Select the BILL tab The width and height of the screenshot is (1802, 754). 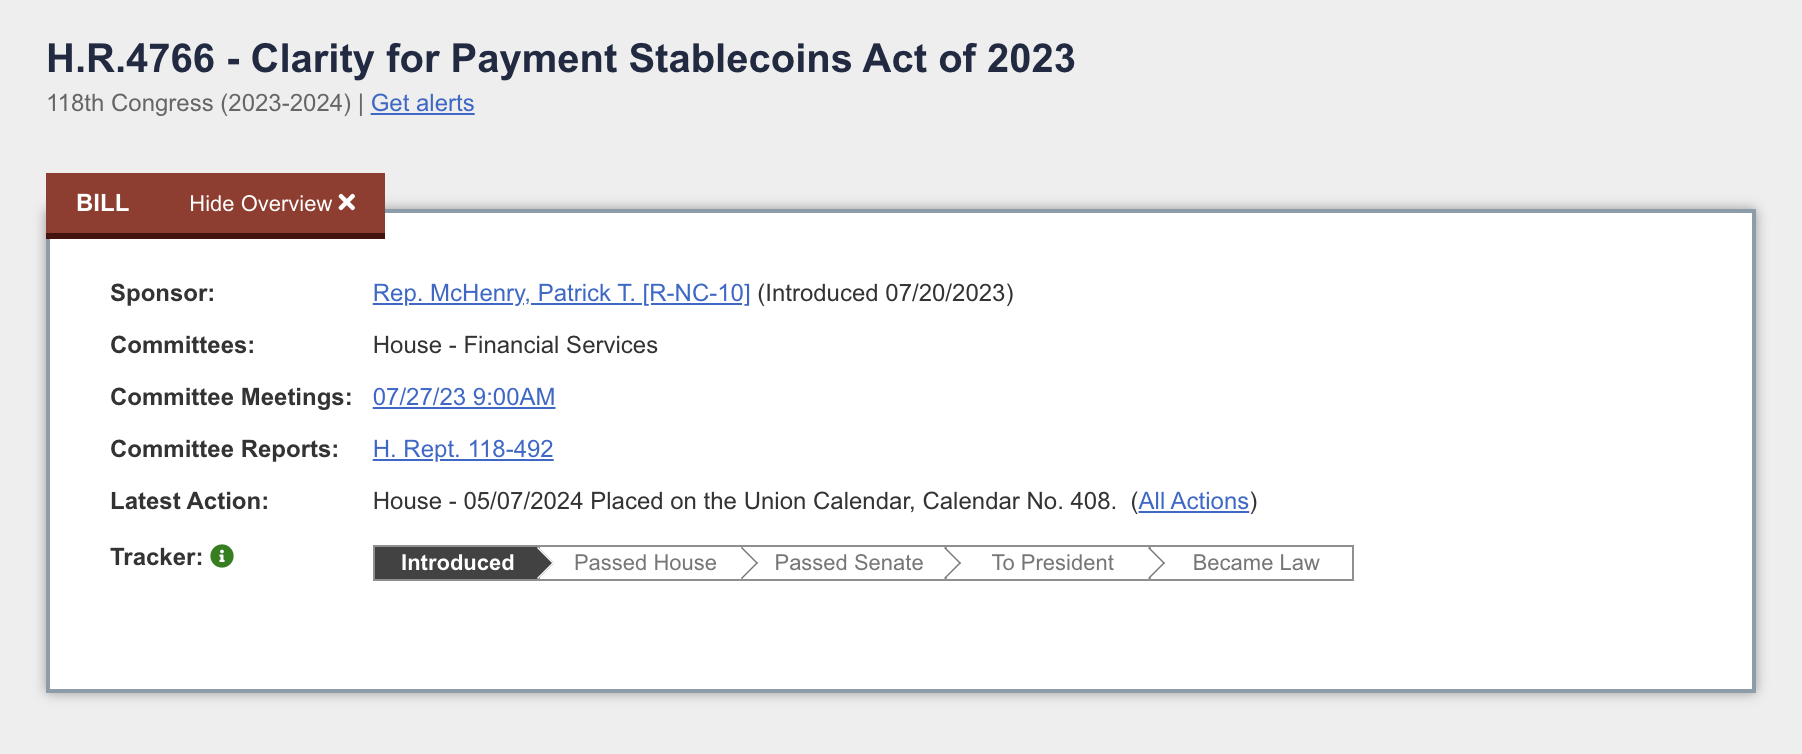point(101,203)
